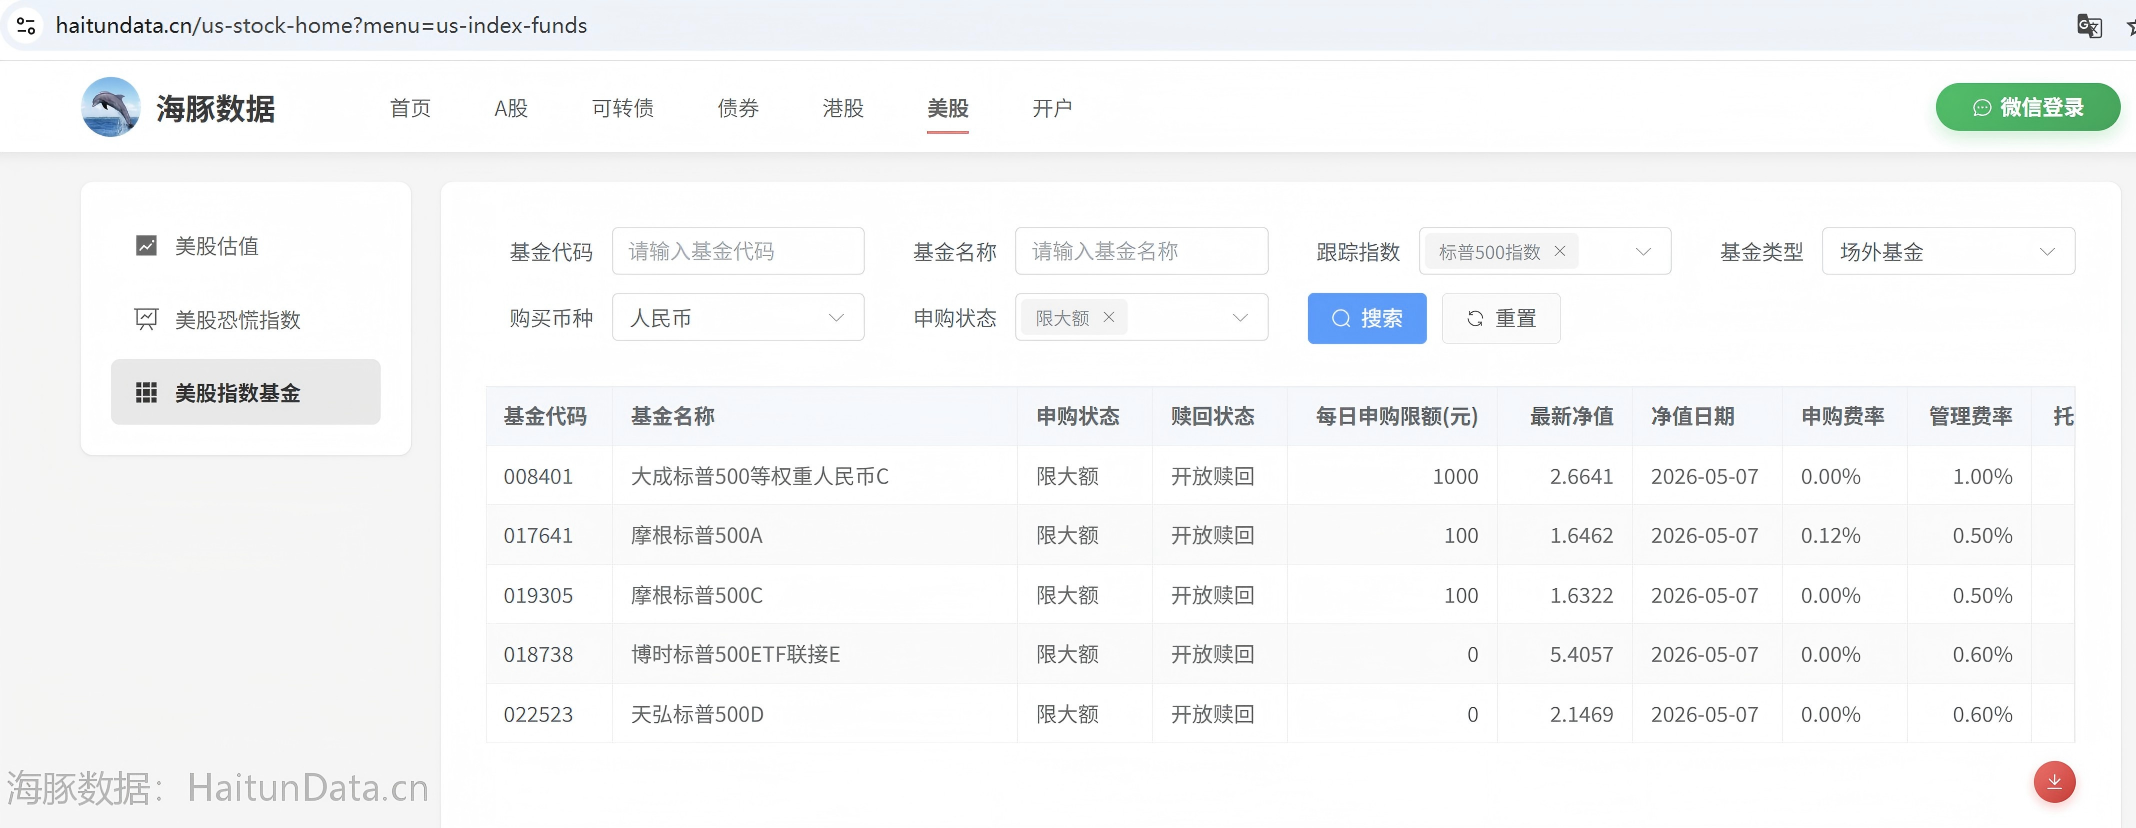Click fund code 022523
This screenshot has height=828, width=2136.
[x=538, y=714]
